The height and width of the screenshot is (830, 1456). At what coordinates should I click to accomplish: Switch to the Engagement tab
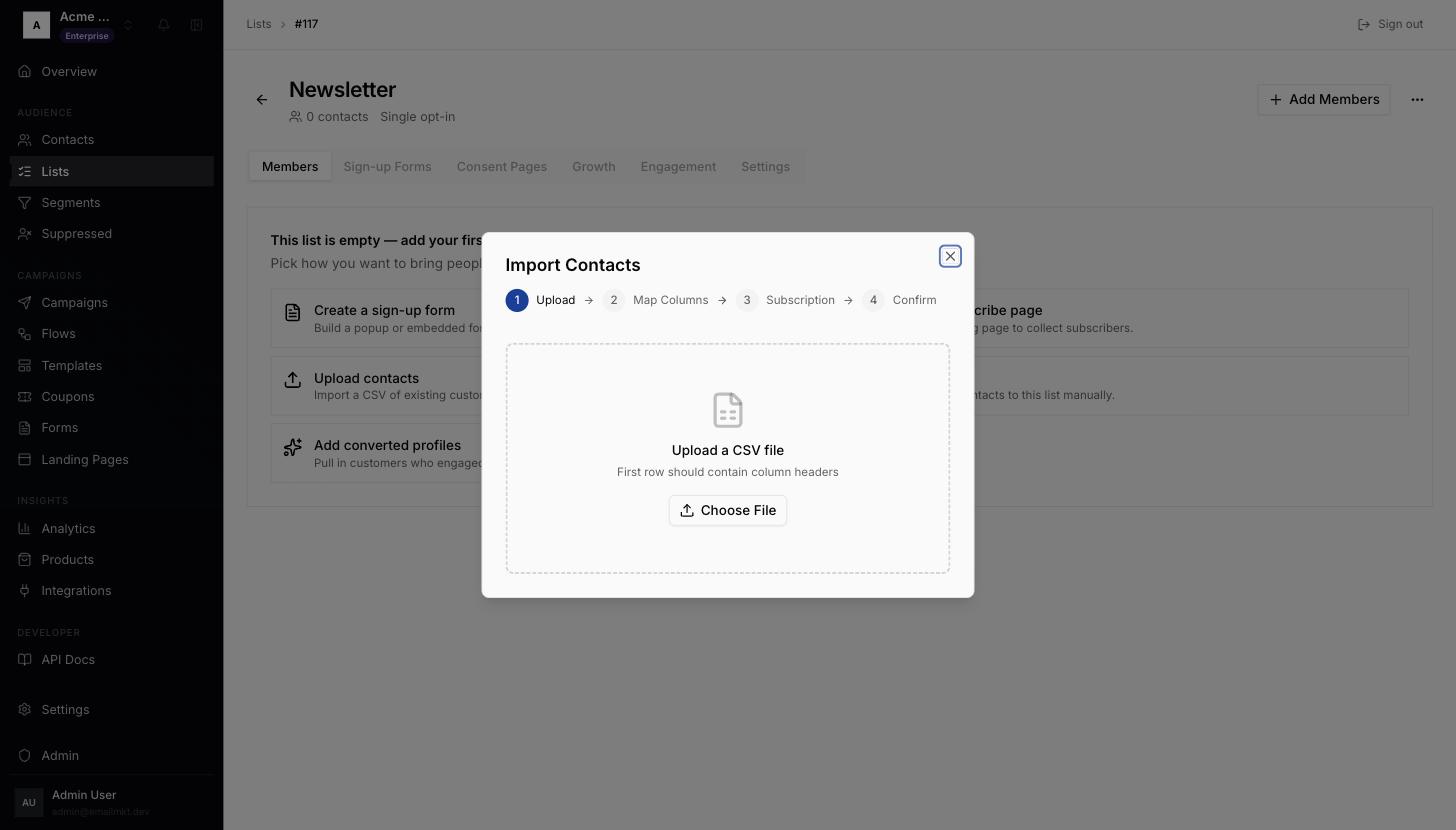(678, 166)
